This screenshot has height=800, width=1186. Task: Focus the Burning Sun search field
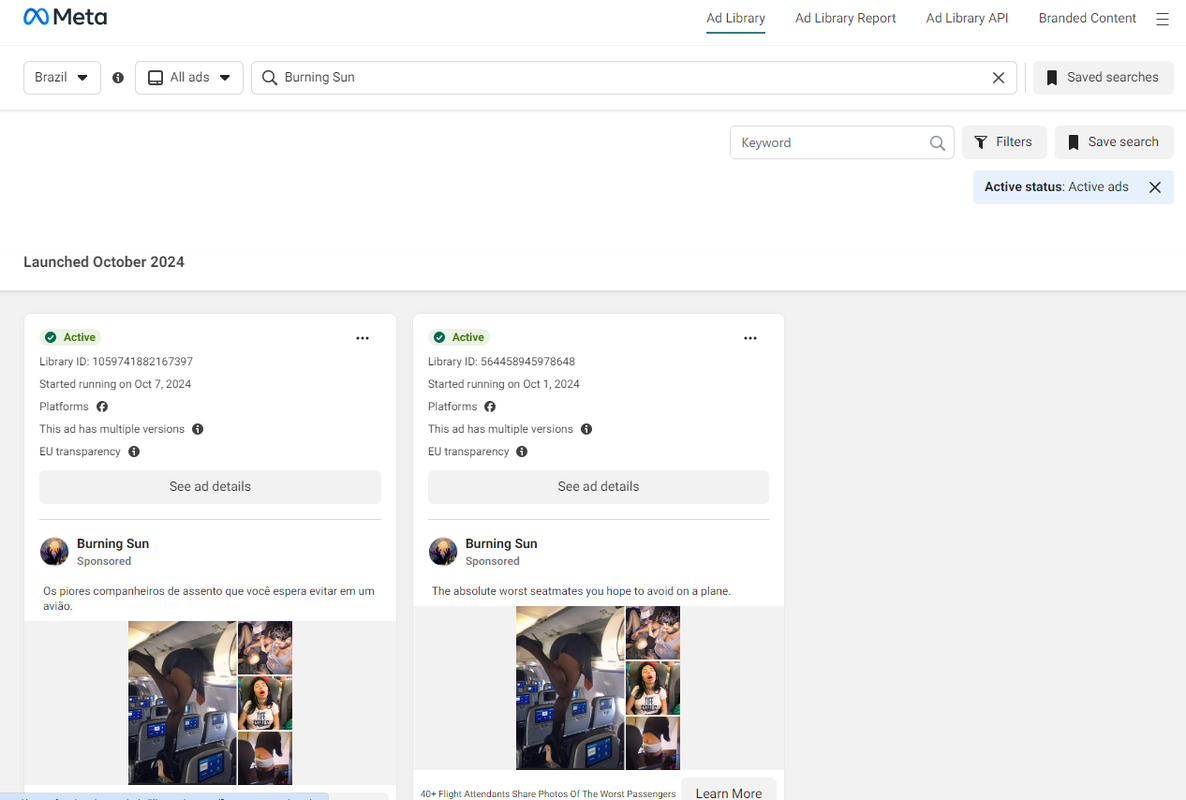coord(634,78)
